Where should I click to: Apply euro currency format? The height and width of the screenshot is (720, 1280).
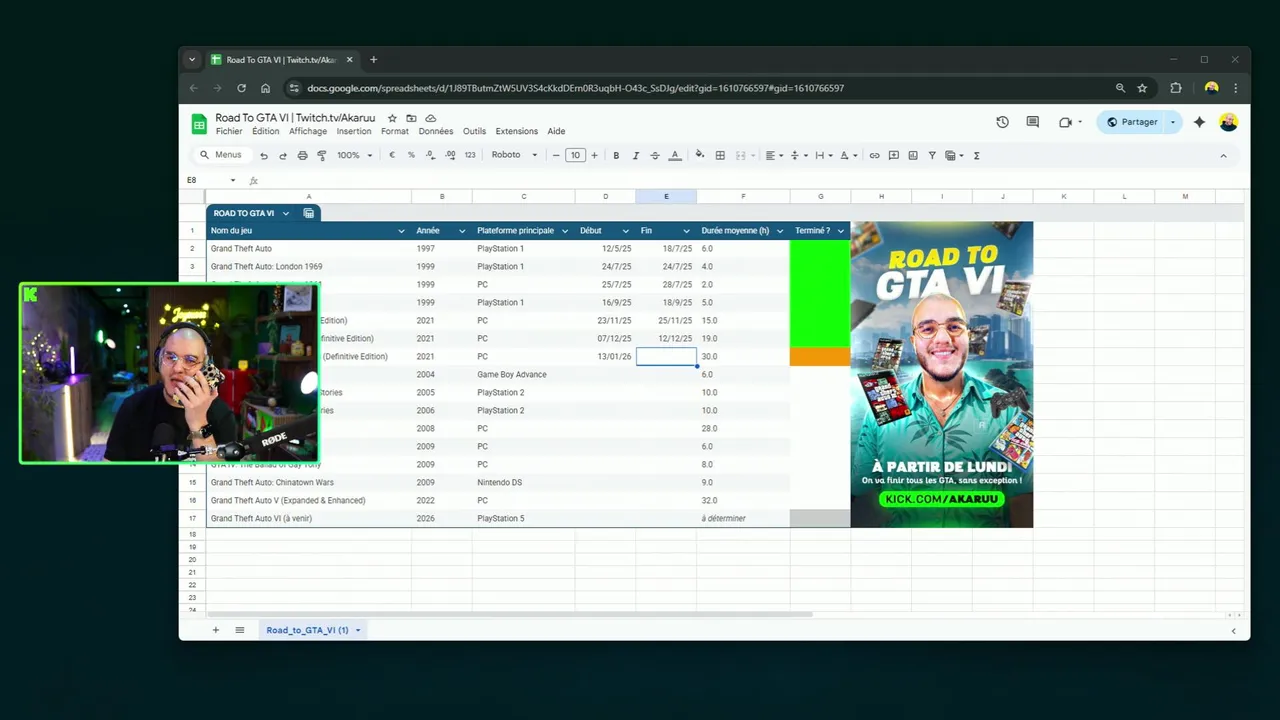pyautogui.click(x=392, y=155)
